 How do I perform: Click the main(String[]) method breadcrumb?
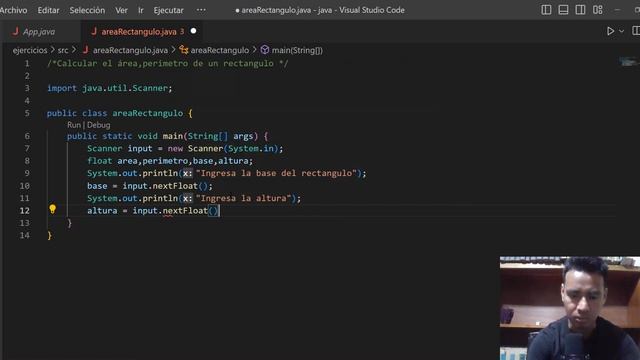(297, 50)
